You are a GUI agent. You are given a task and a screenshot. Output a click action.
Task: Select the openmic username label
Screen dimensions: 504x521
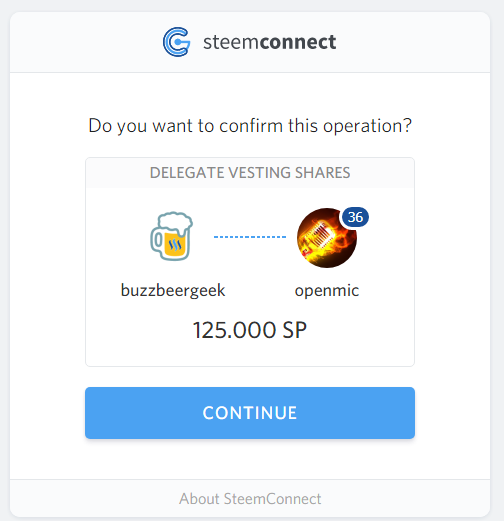(x=327, y=291)
